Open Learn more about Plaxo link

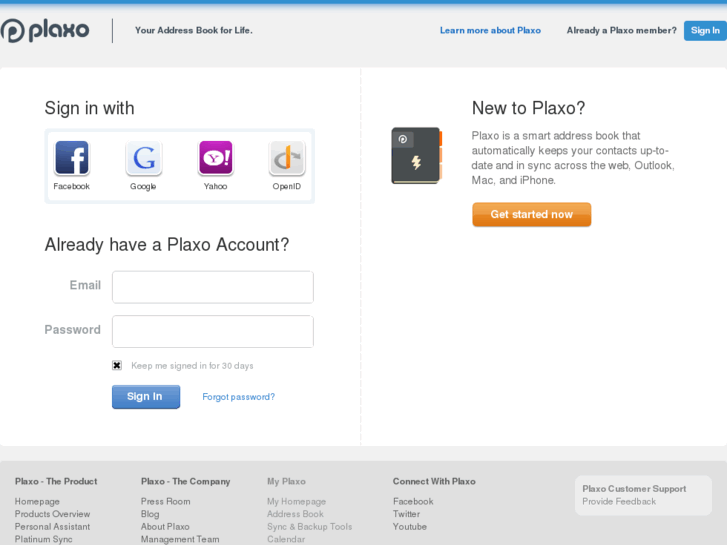point(490,31)
